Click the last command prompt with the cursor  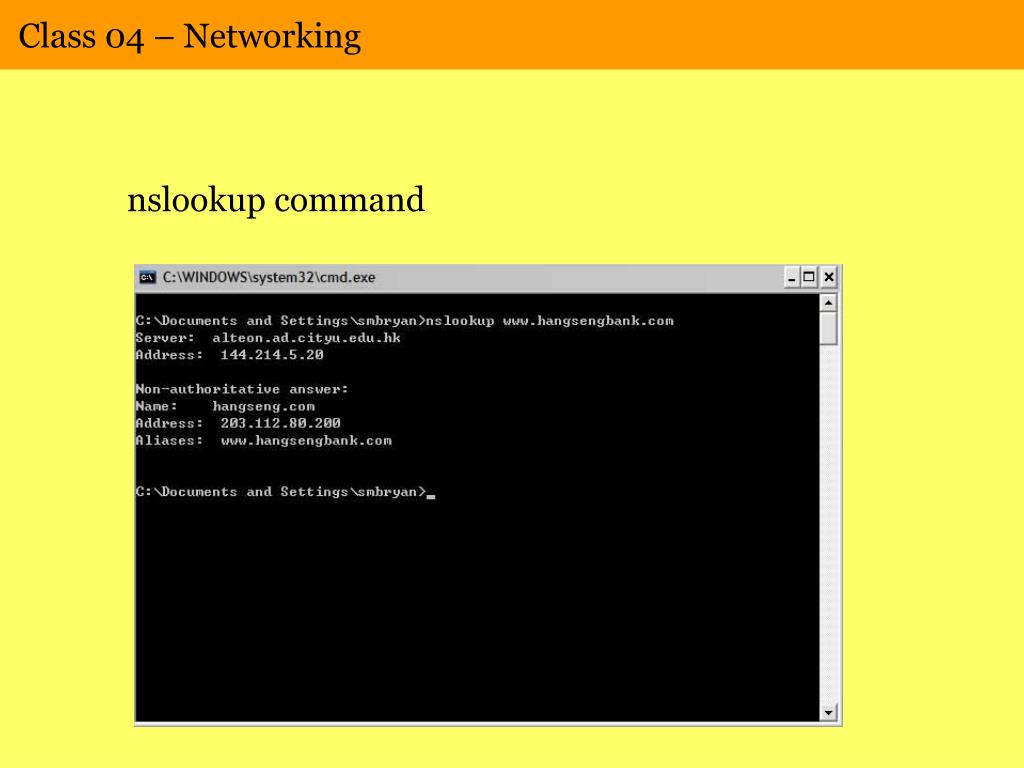pos(285,492)
